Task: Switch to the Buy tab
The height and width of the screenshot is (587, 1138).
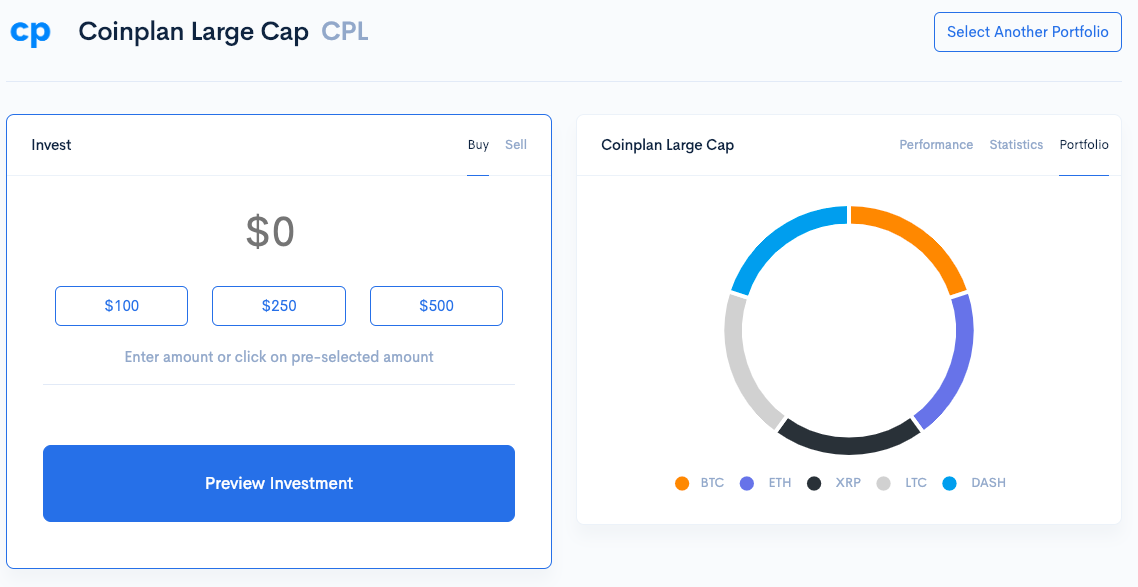Action: coord(478,145)
